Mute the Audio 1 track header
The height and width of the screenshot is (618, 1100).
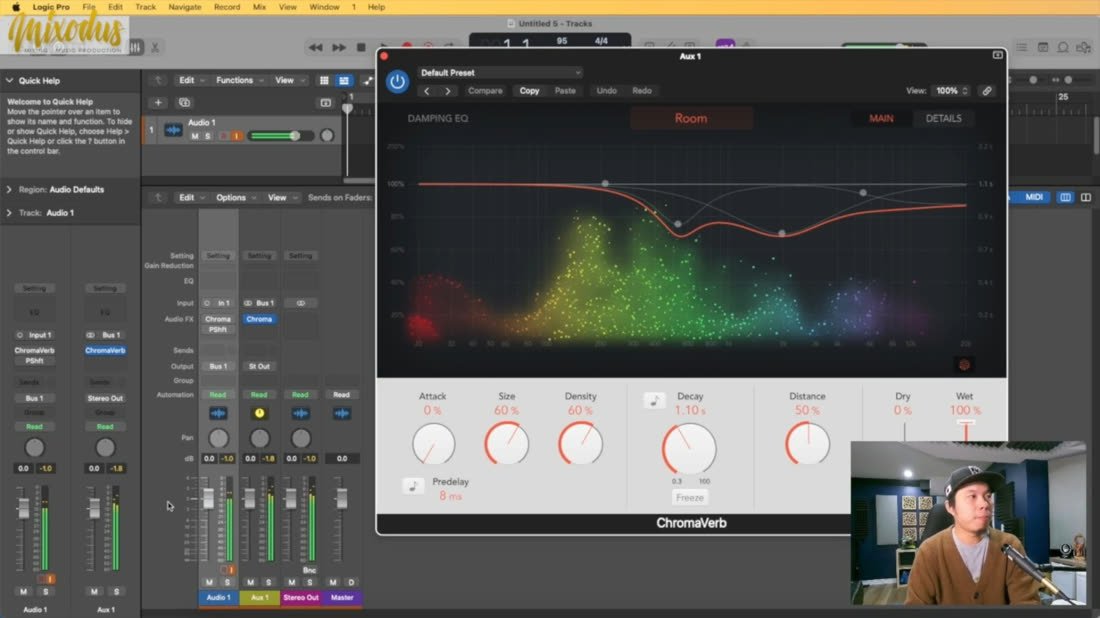pos(194,136)
